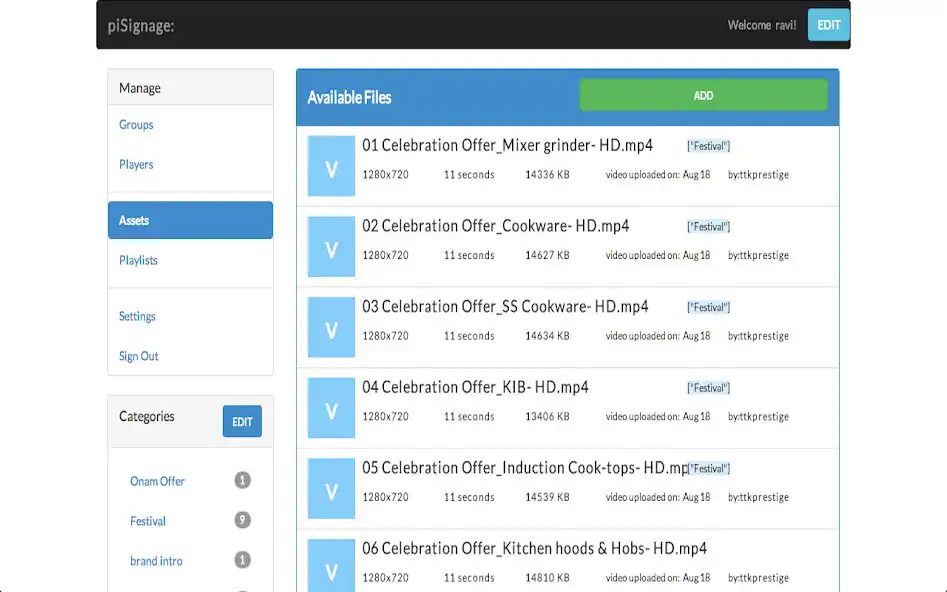Filter files by Onam Offer category
The height and width of the screenshot is (592, 947).
(157, 481)
